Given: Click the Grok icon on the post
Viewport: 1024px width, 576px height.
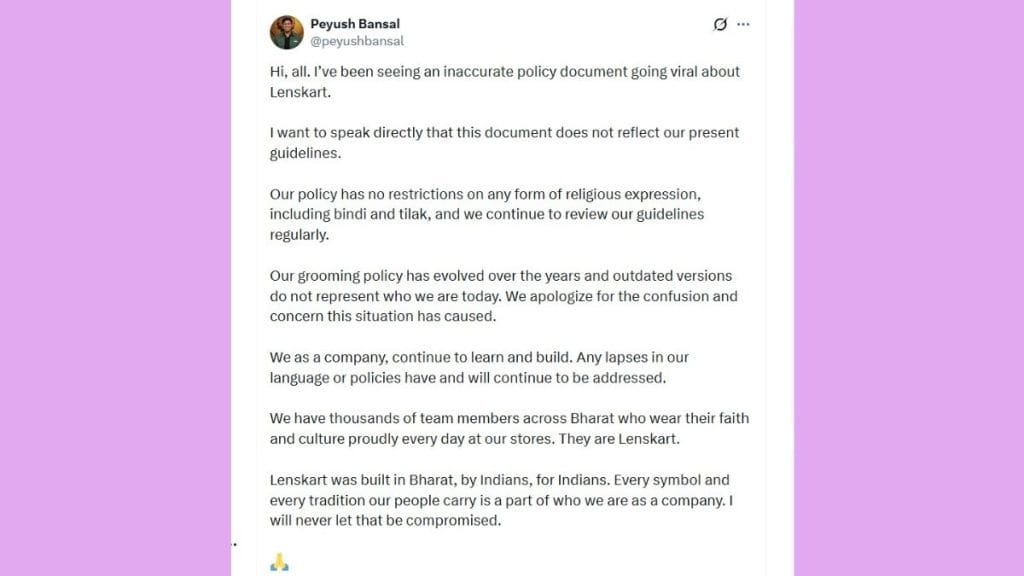Looking at the screenshot, I should [719, 24].
